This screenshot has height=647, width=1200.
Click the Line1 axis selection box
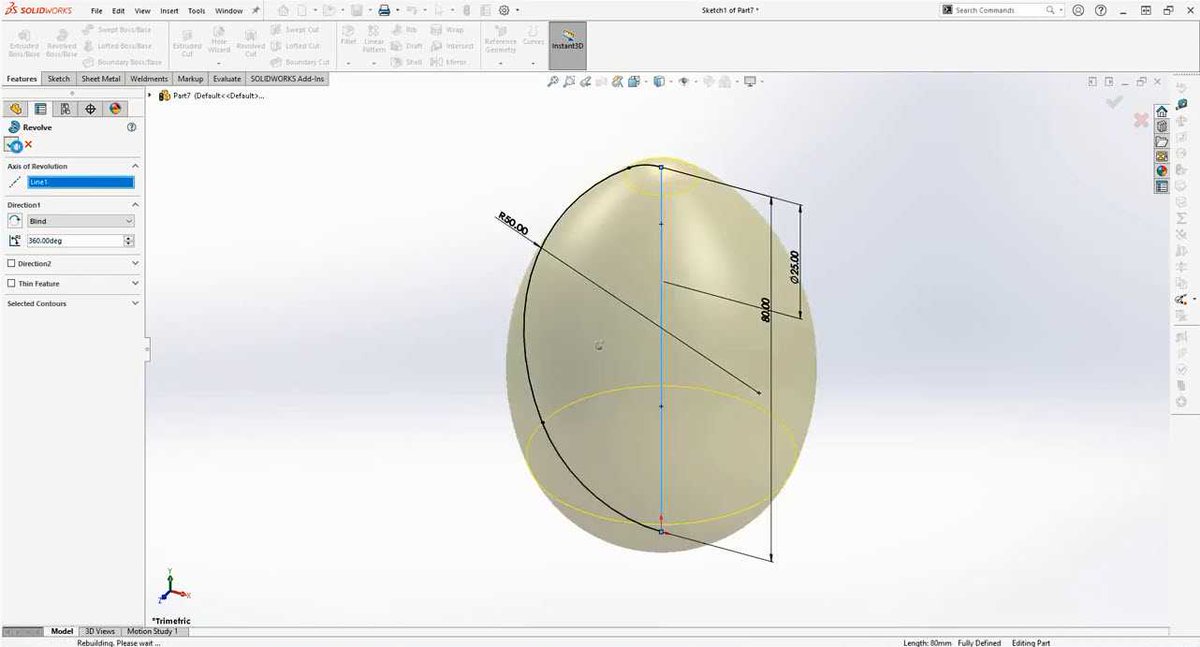(x=81, y=182)
